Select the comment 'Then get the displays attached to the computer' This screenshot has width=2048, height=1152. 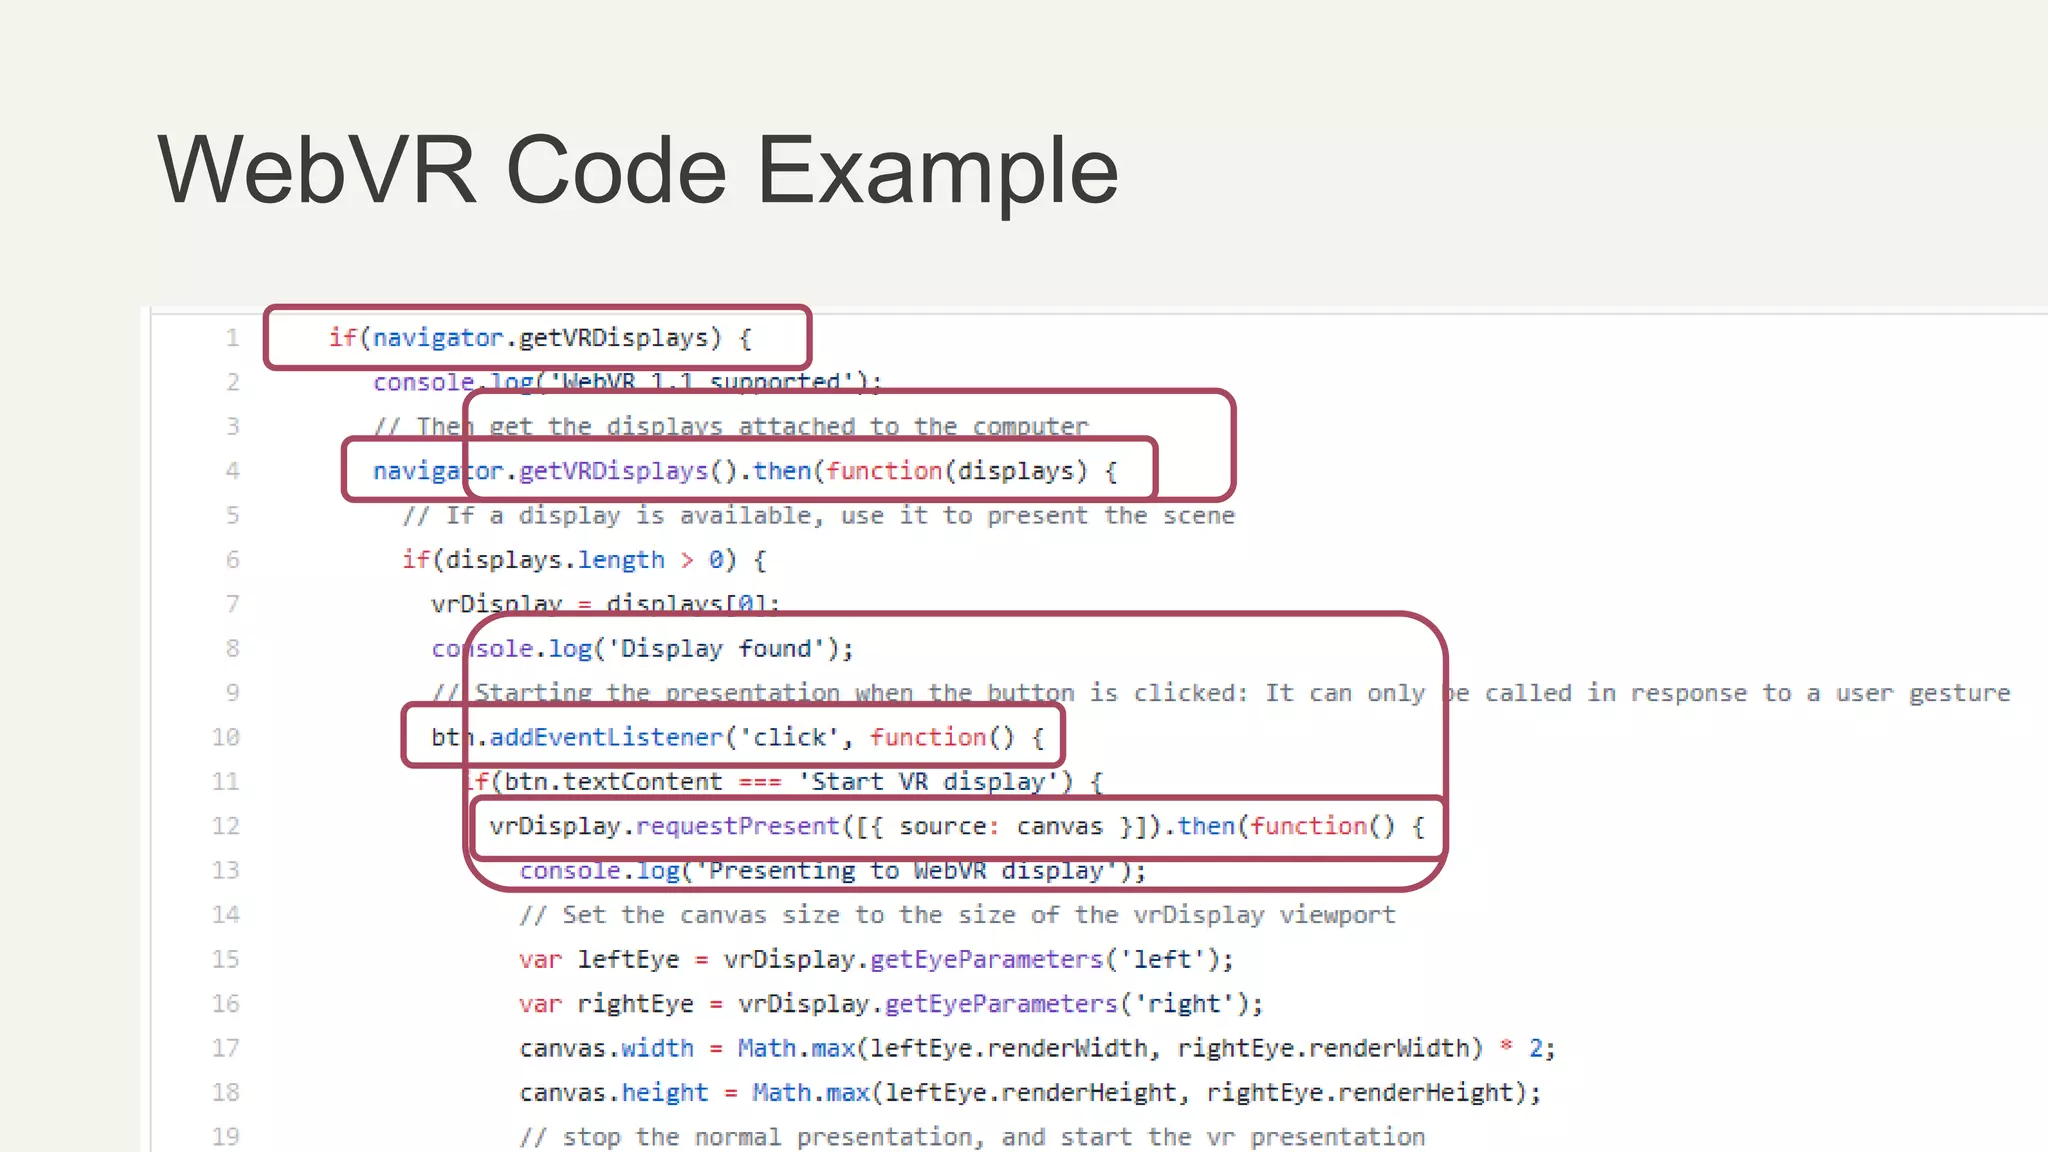point(731,427)
